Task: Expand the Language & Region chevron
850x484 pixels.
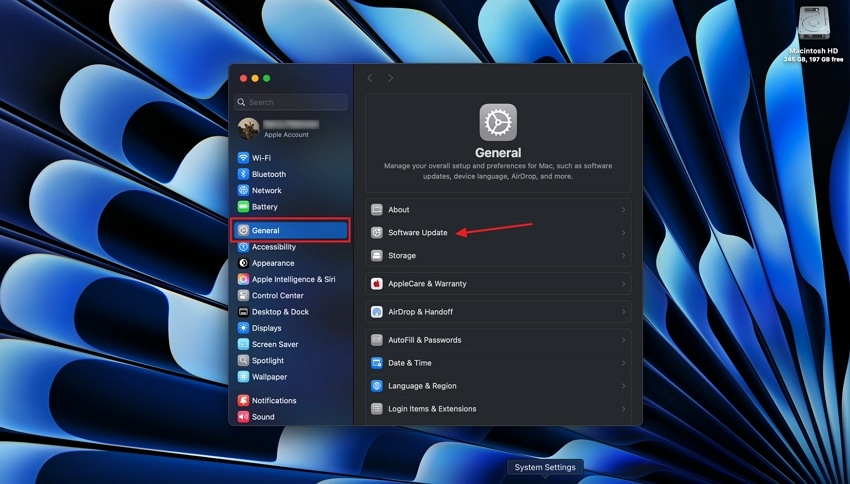Action: point(623,386)
